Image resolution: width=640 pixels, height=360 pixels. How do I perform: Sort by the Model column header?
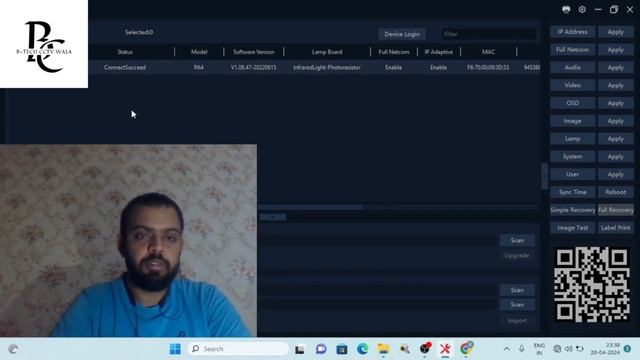pyautogui.click(x=199, y=52)
